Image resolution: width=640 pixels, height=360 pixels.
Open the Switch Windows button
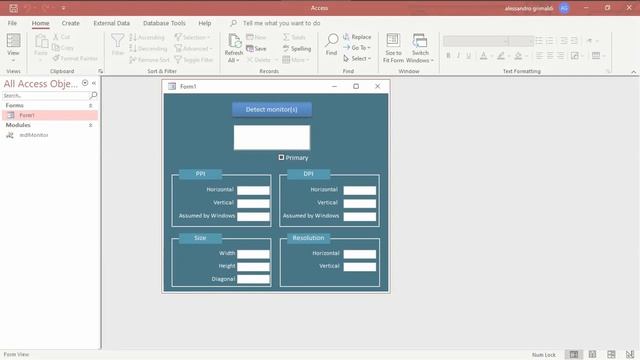[x=420, y=48]
